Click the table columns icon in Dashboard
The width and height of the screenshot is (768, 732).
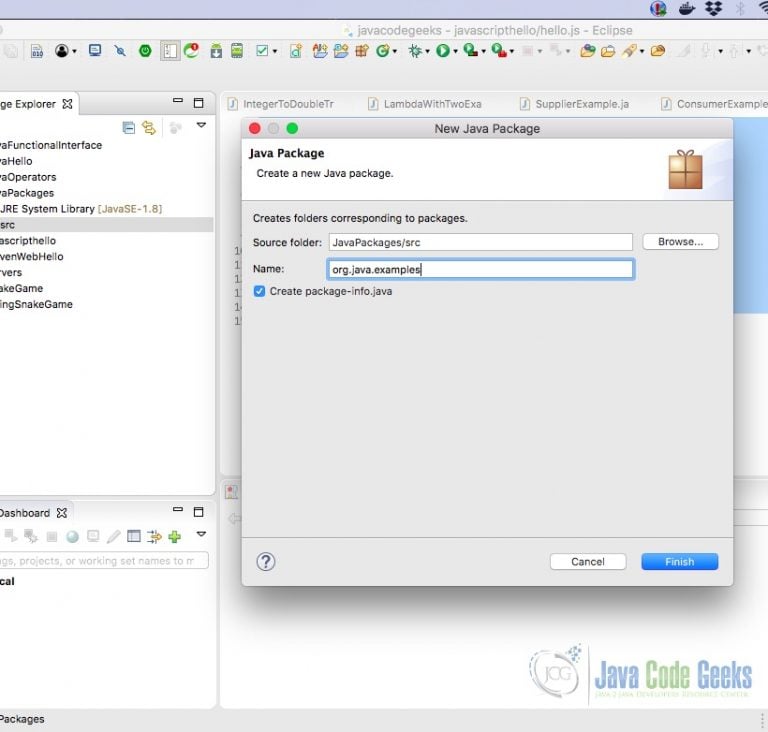tap(134, 537)
